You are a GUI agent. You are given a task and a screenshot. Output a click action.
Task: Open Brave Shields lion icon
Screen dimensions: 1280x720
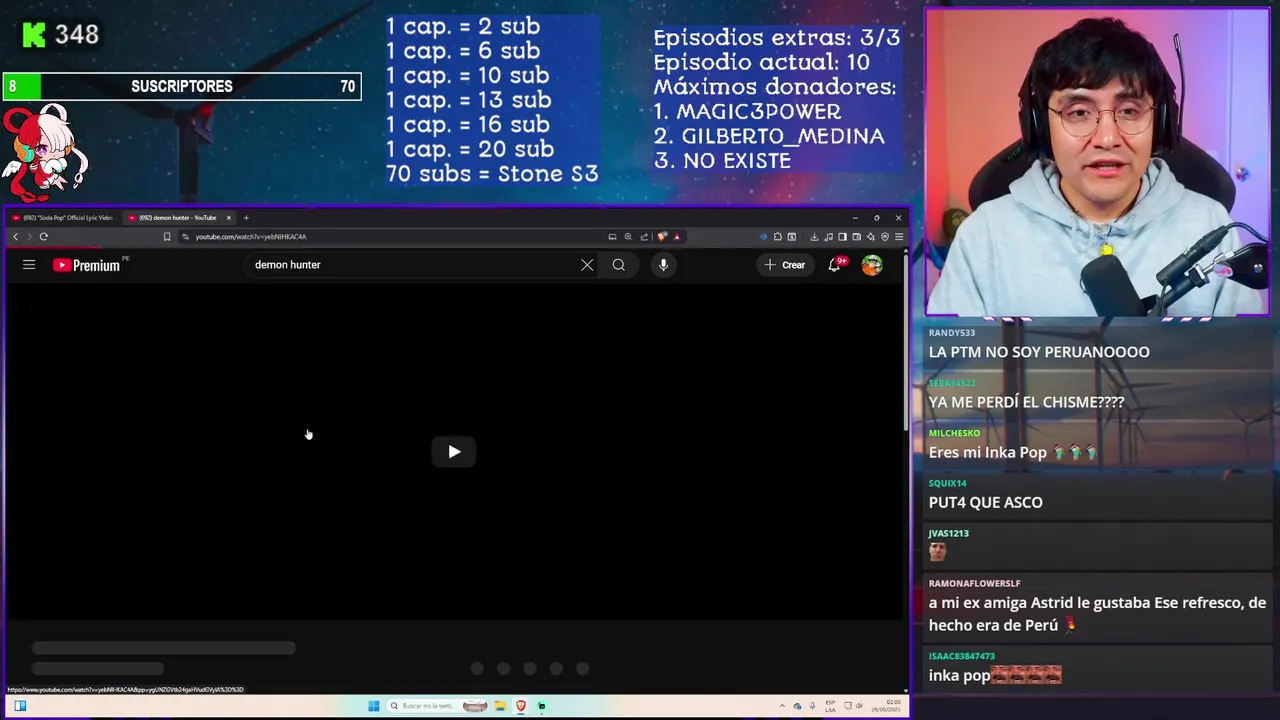point(662,237)
